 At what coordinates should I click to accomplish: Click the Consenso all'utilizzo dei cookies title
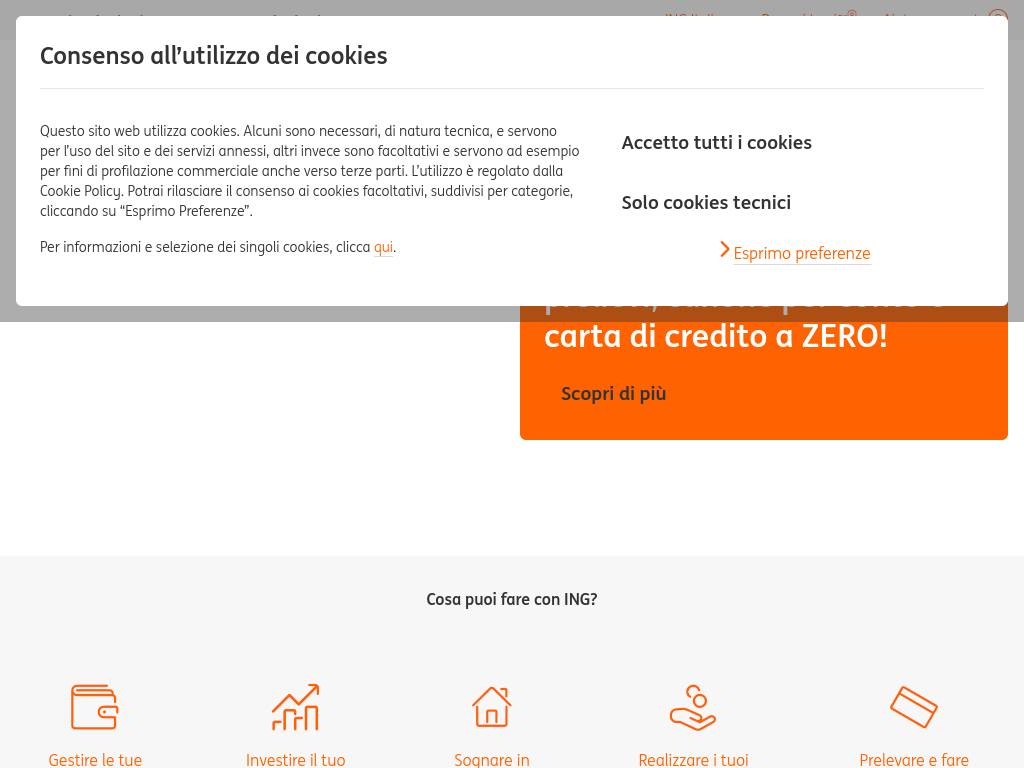click(x=213, y=56)
